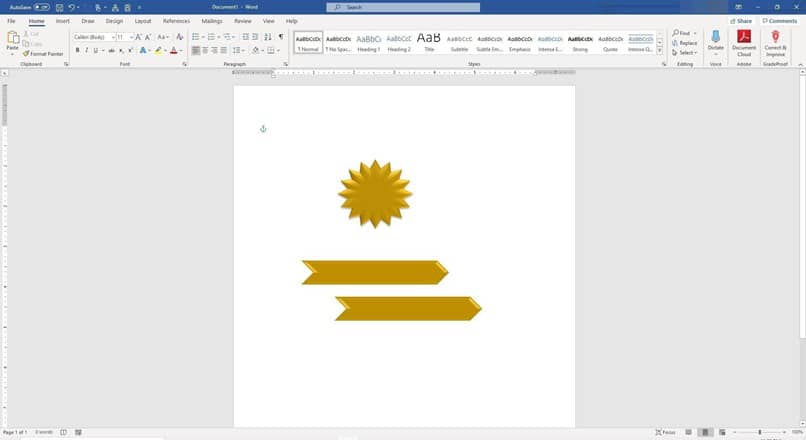This screenshot has width=806, height=440.
Task: Apply yellow text highlight color
Action: 158,50
